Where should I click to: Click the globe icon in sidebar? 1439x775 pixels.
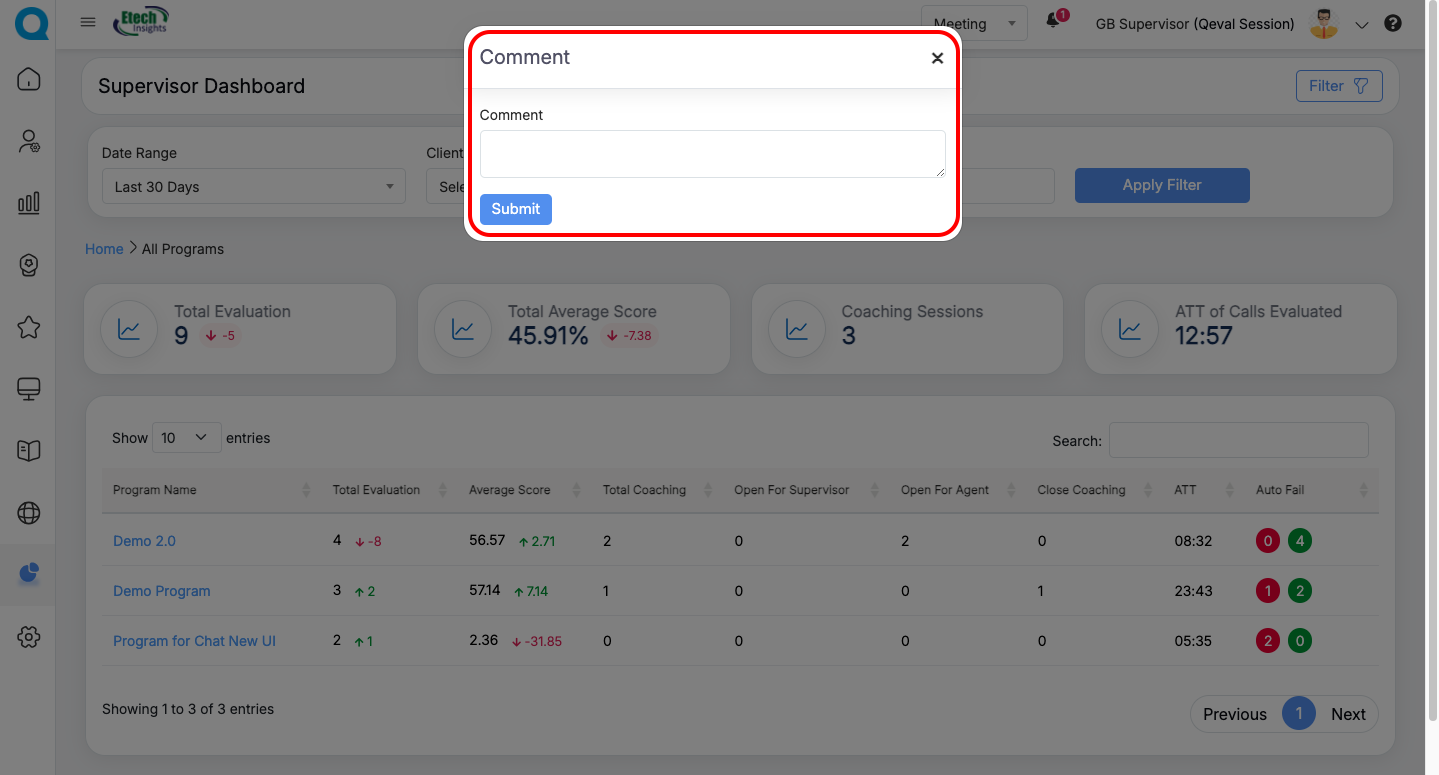coord(29,513)
